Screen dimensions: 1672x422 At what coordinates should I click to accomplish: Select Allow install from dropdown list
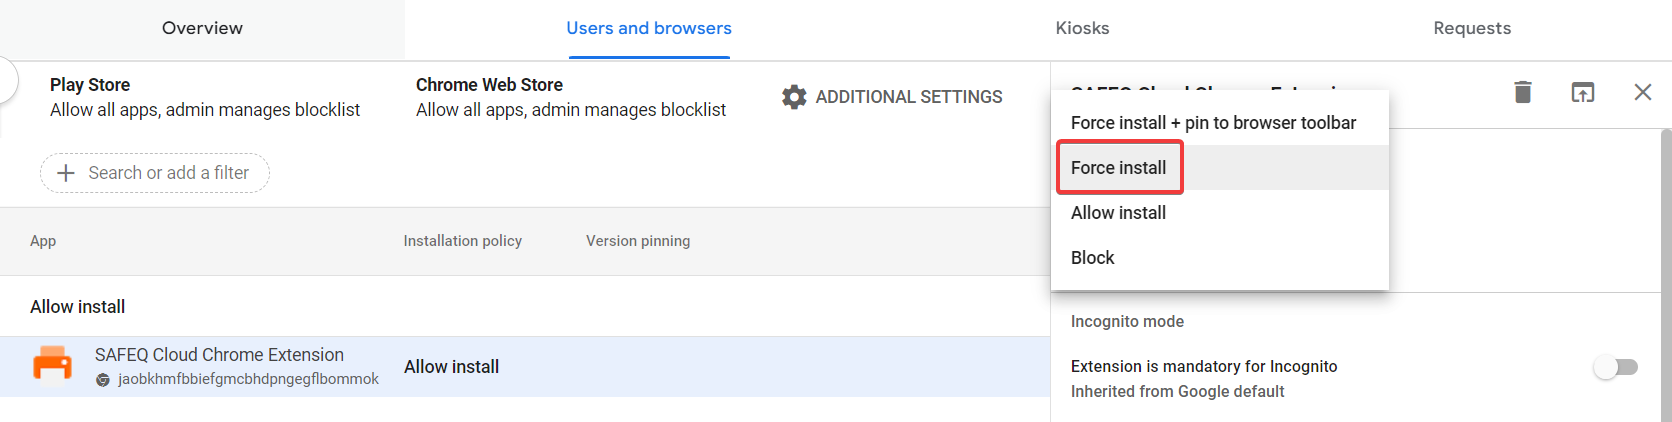[1118, 213]
